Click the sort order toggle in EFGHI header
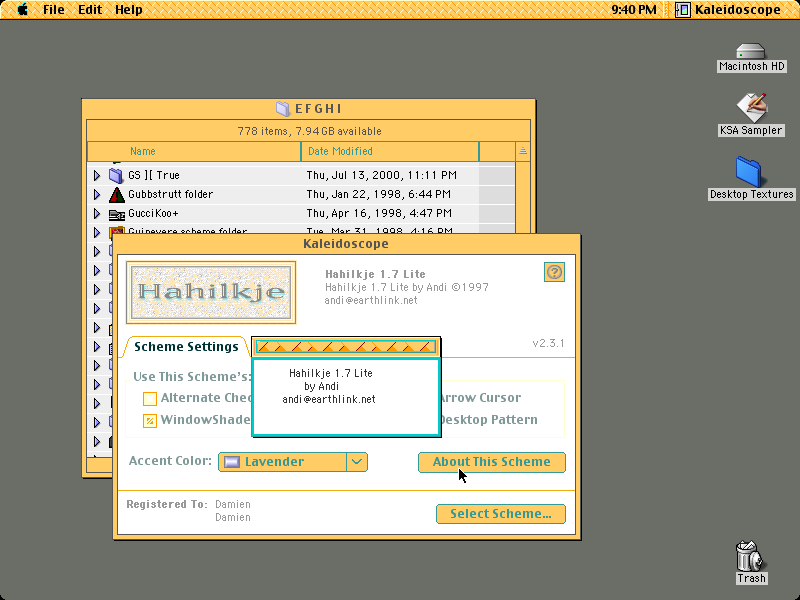 (523, 151)
